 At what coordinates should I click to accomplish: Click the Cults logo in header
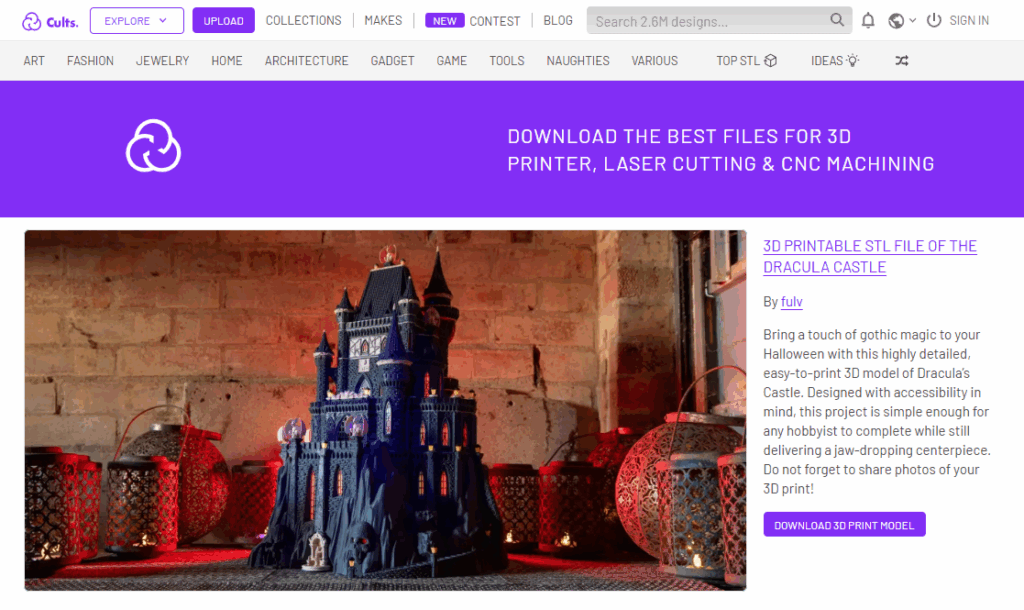click(49, 21)
